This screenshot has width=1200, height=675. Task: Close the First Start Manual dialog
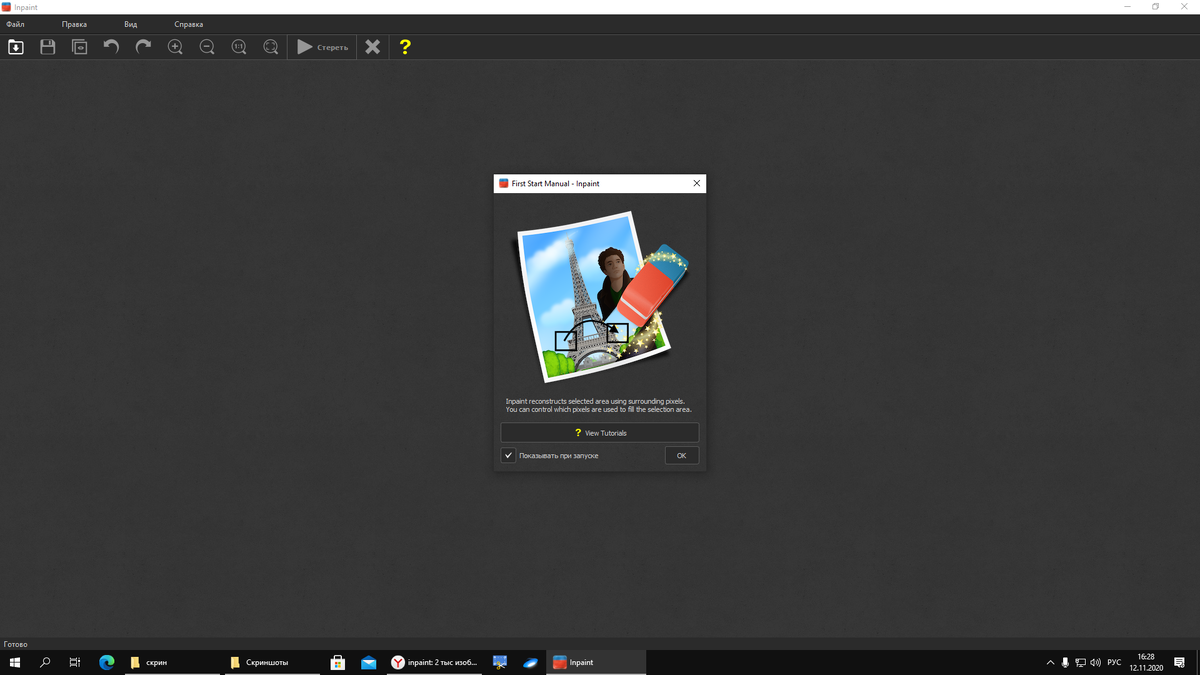pyautogui.click(x=696, y=184)
